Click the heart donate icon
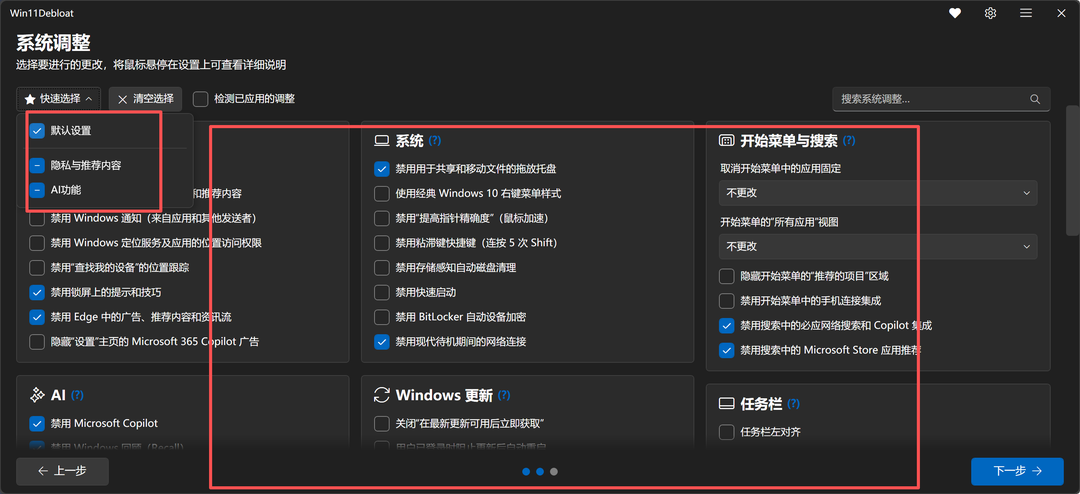This screenshot has height=494, width=1080. click(955, 13)
